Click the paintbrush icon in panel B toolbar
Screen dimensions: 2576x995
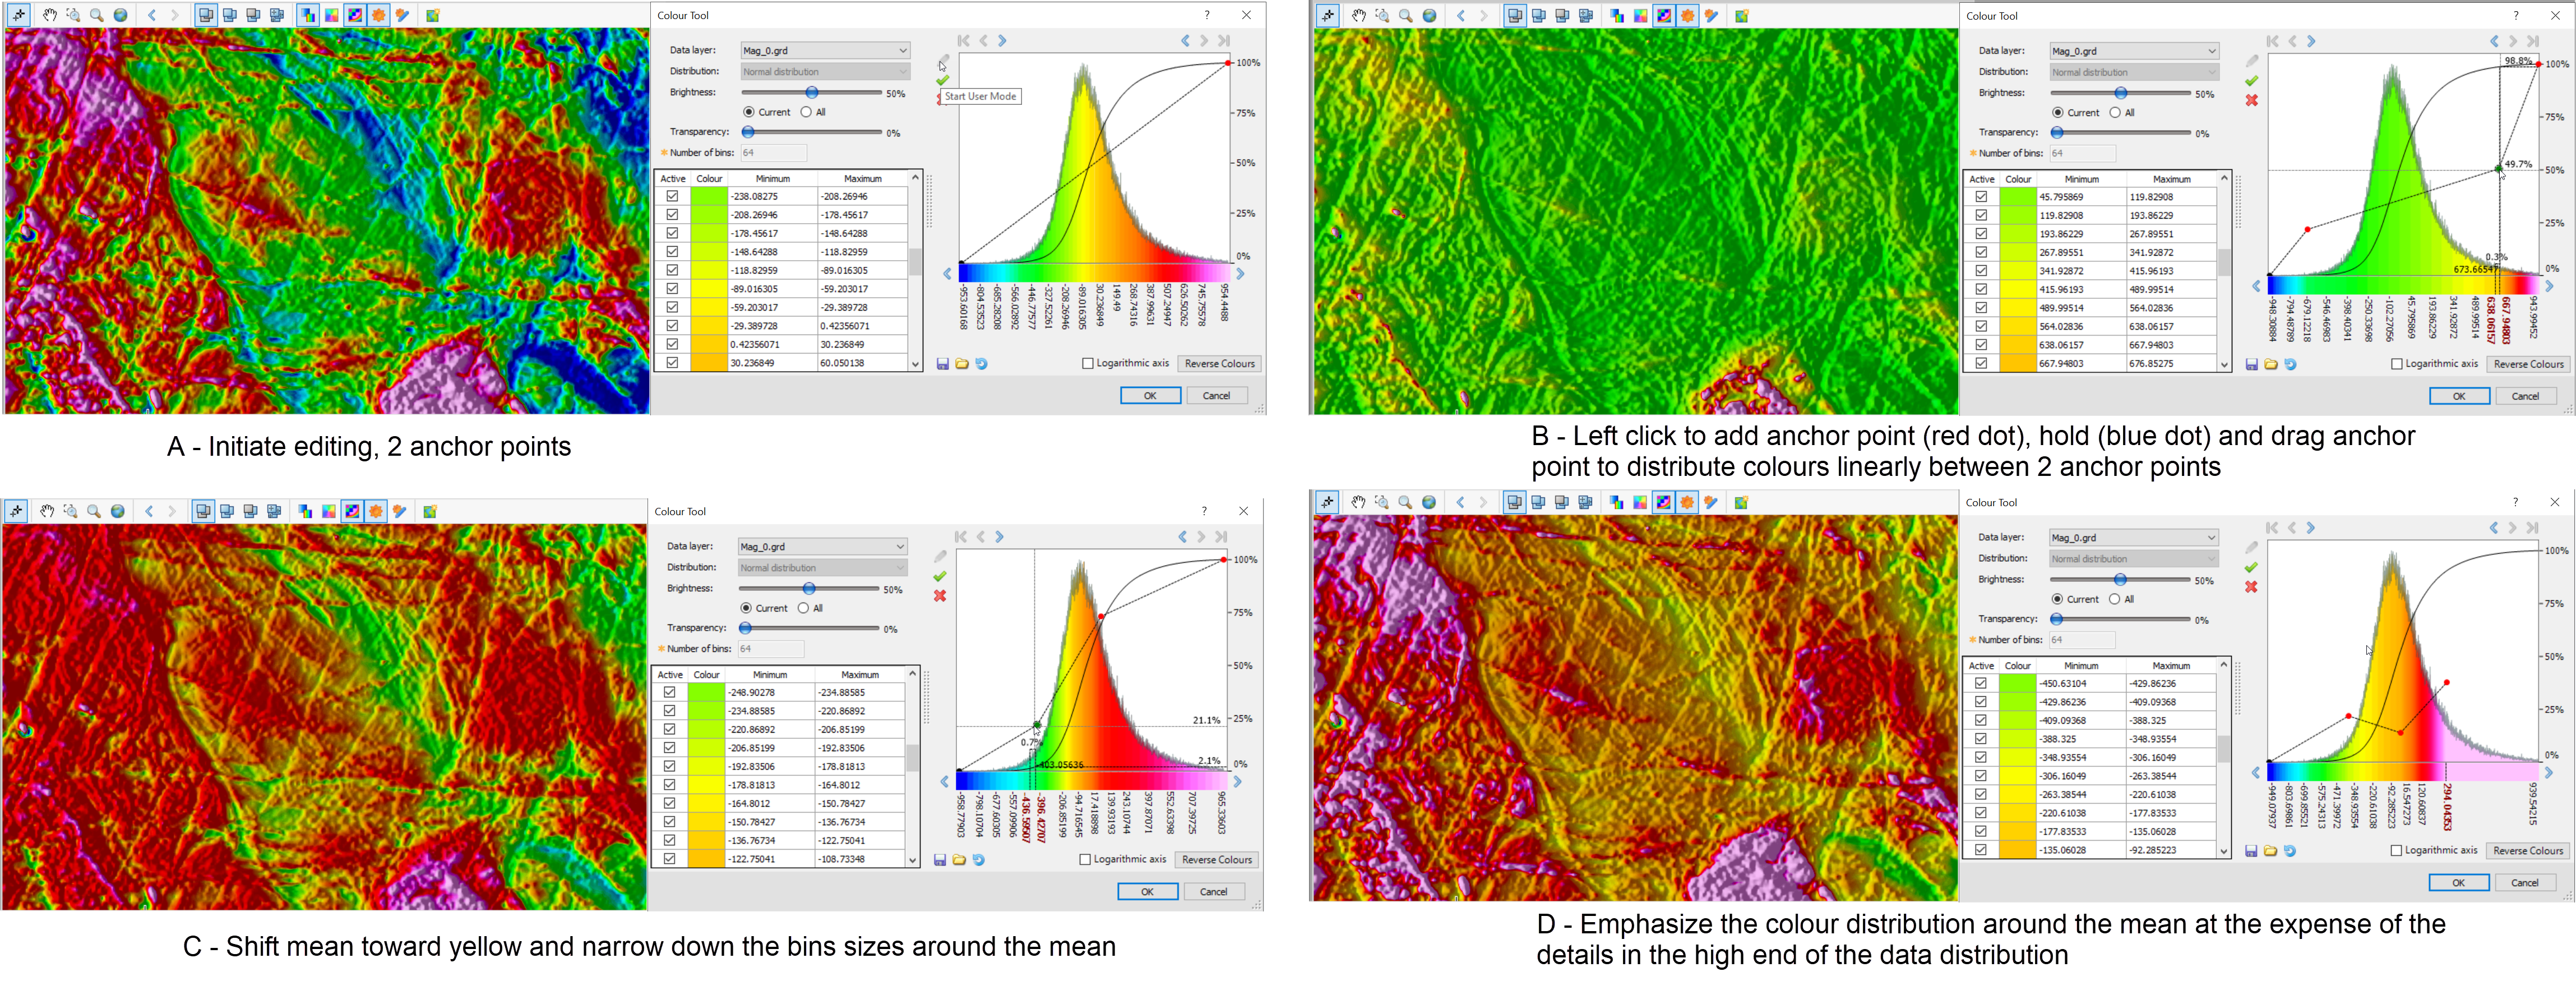[x=1712, y=15]
